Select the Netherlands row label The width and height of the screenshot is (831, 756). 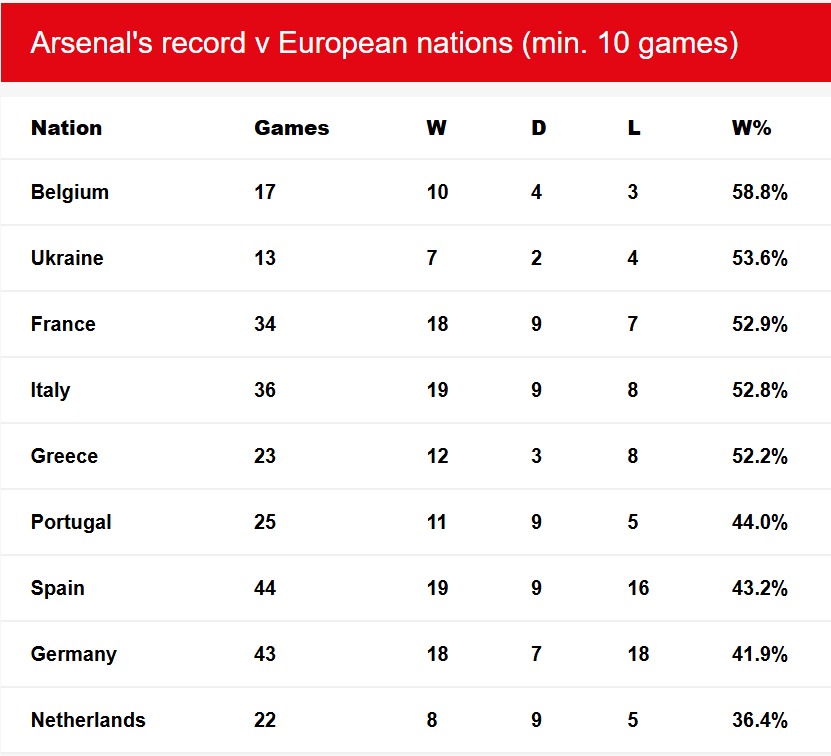tap(88, 720)
